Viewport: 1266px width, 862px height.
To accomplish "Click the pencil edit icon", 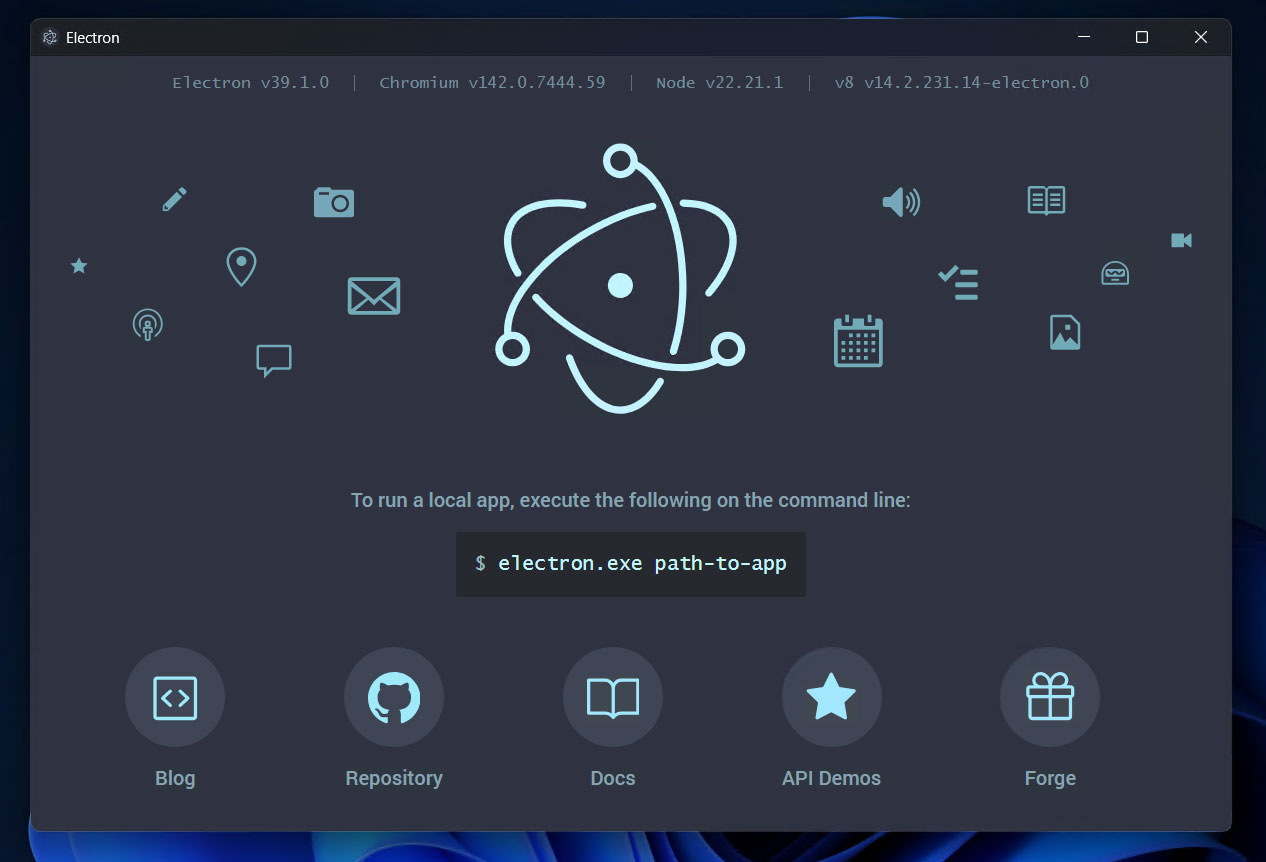I will (174, 200).
